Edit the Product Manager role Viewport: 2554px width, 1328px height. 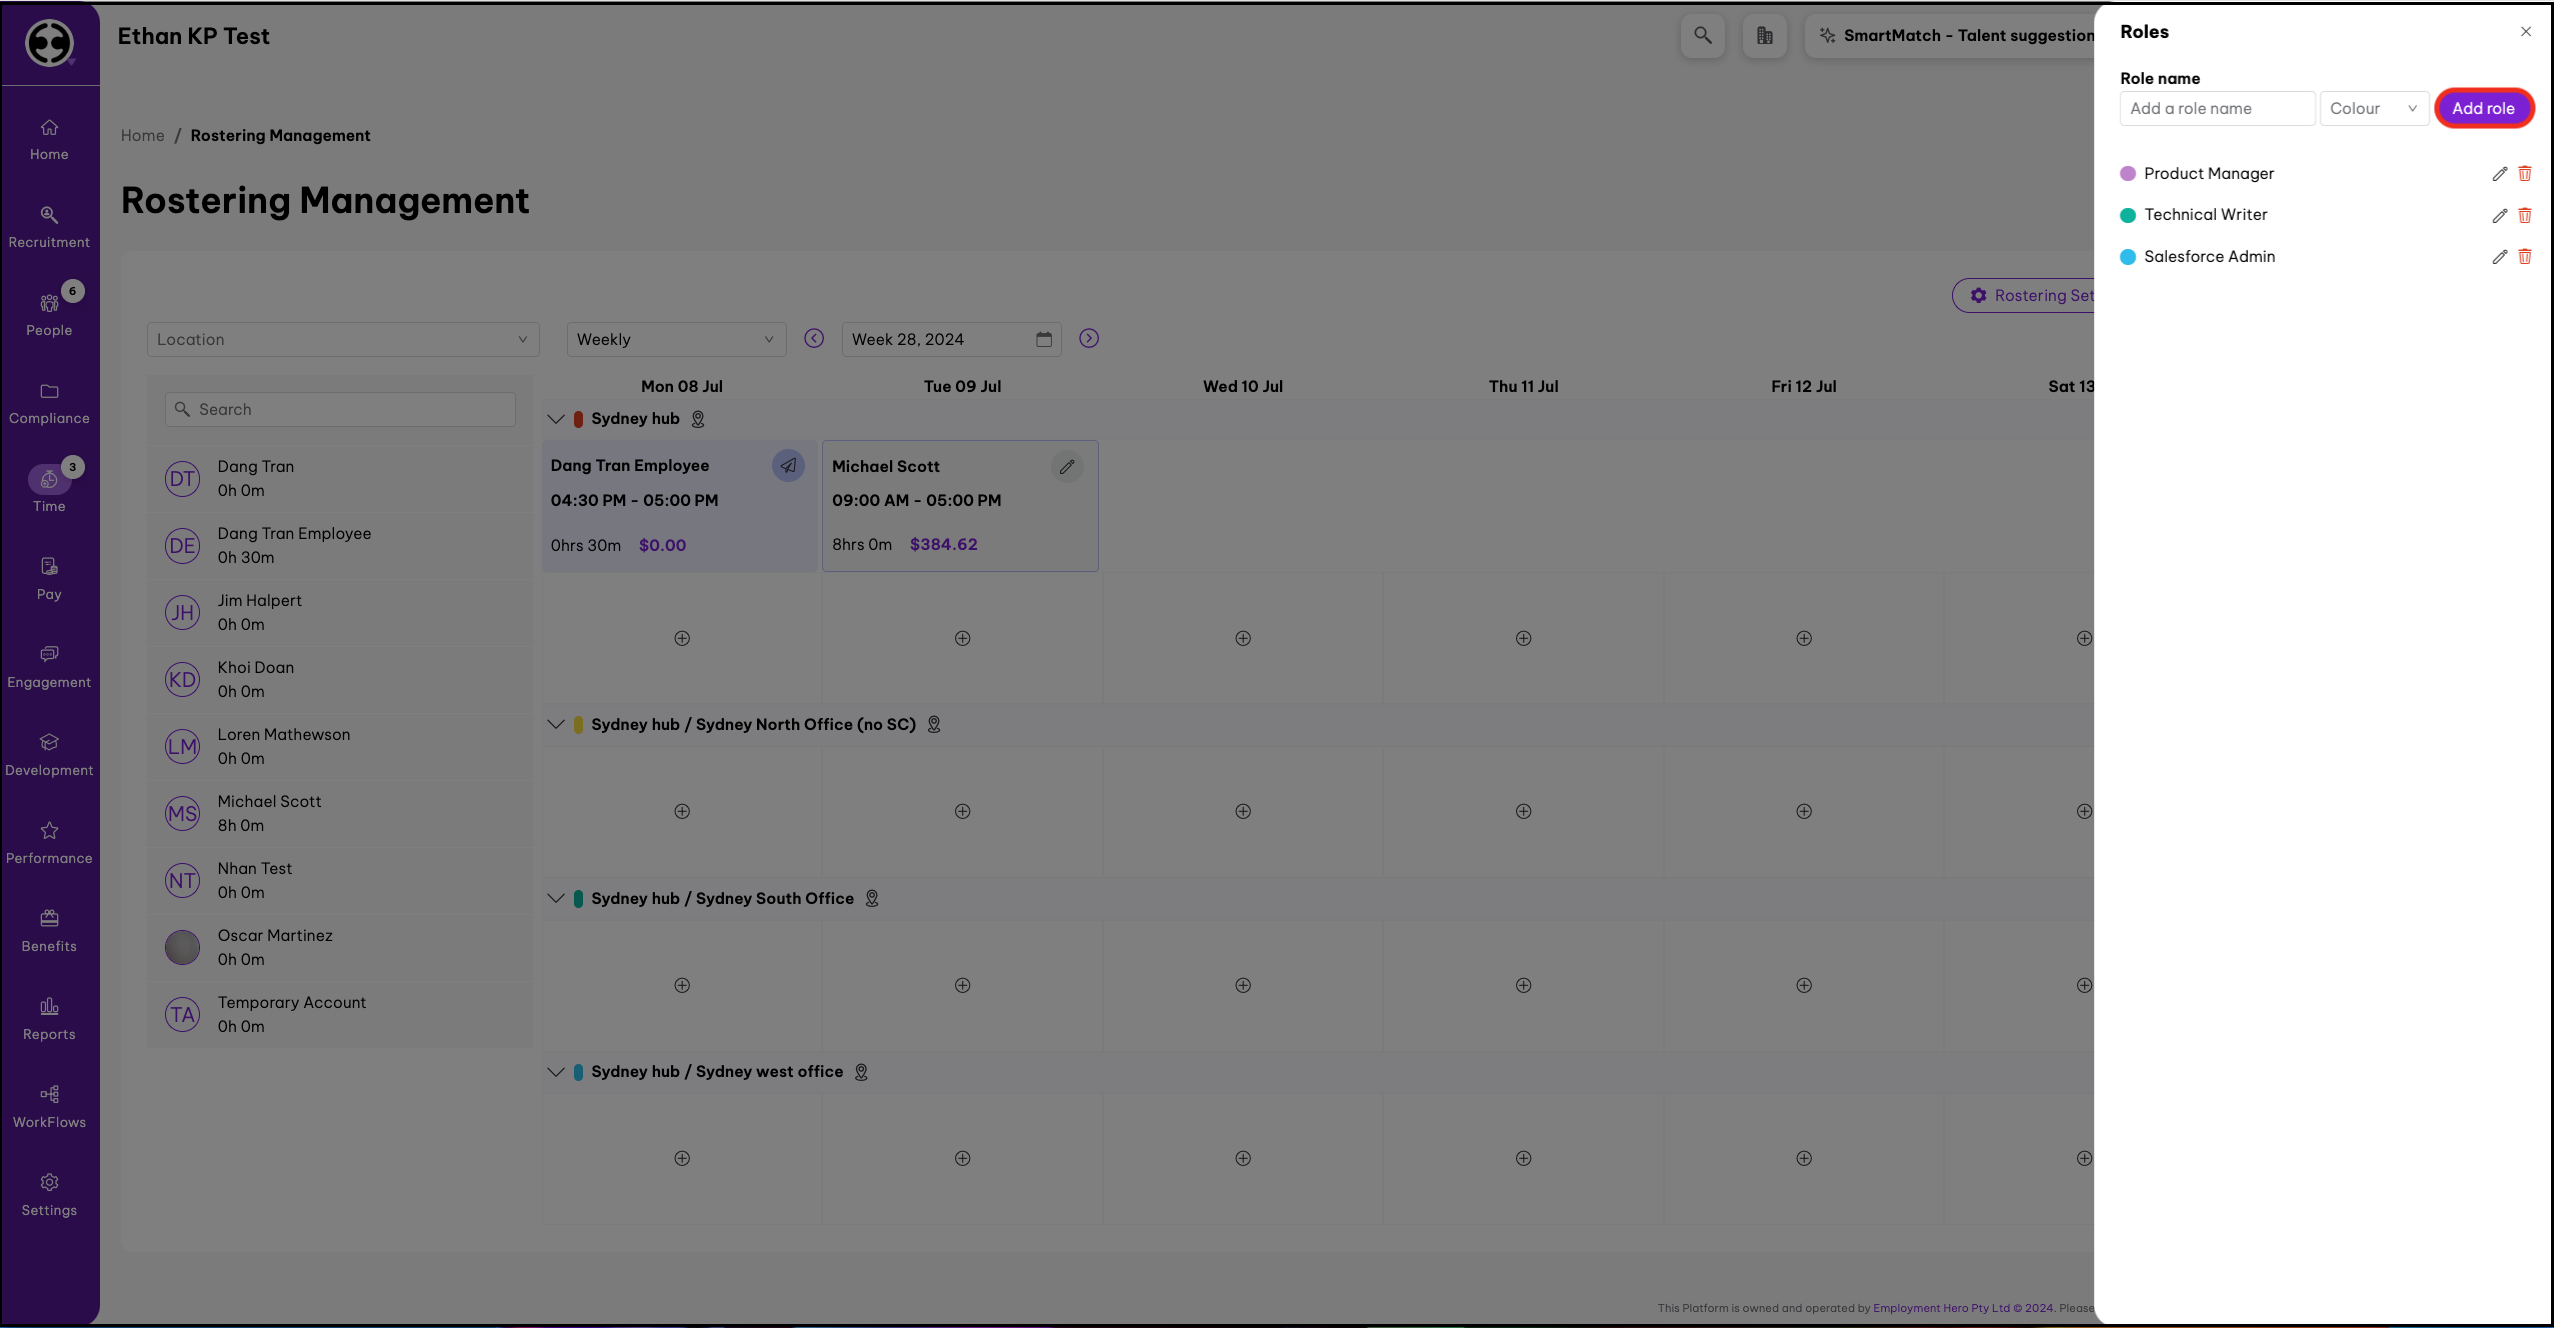[2499, 174]
